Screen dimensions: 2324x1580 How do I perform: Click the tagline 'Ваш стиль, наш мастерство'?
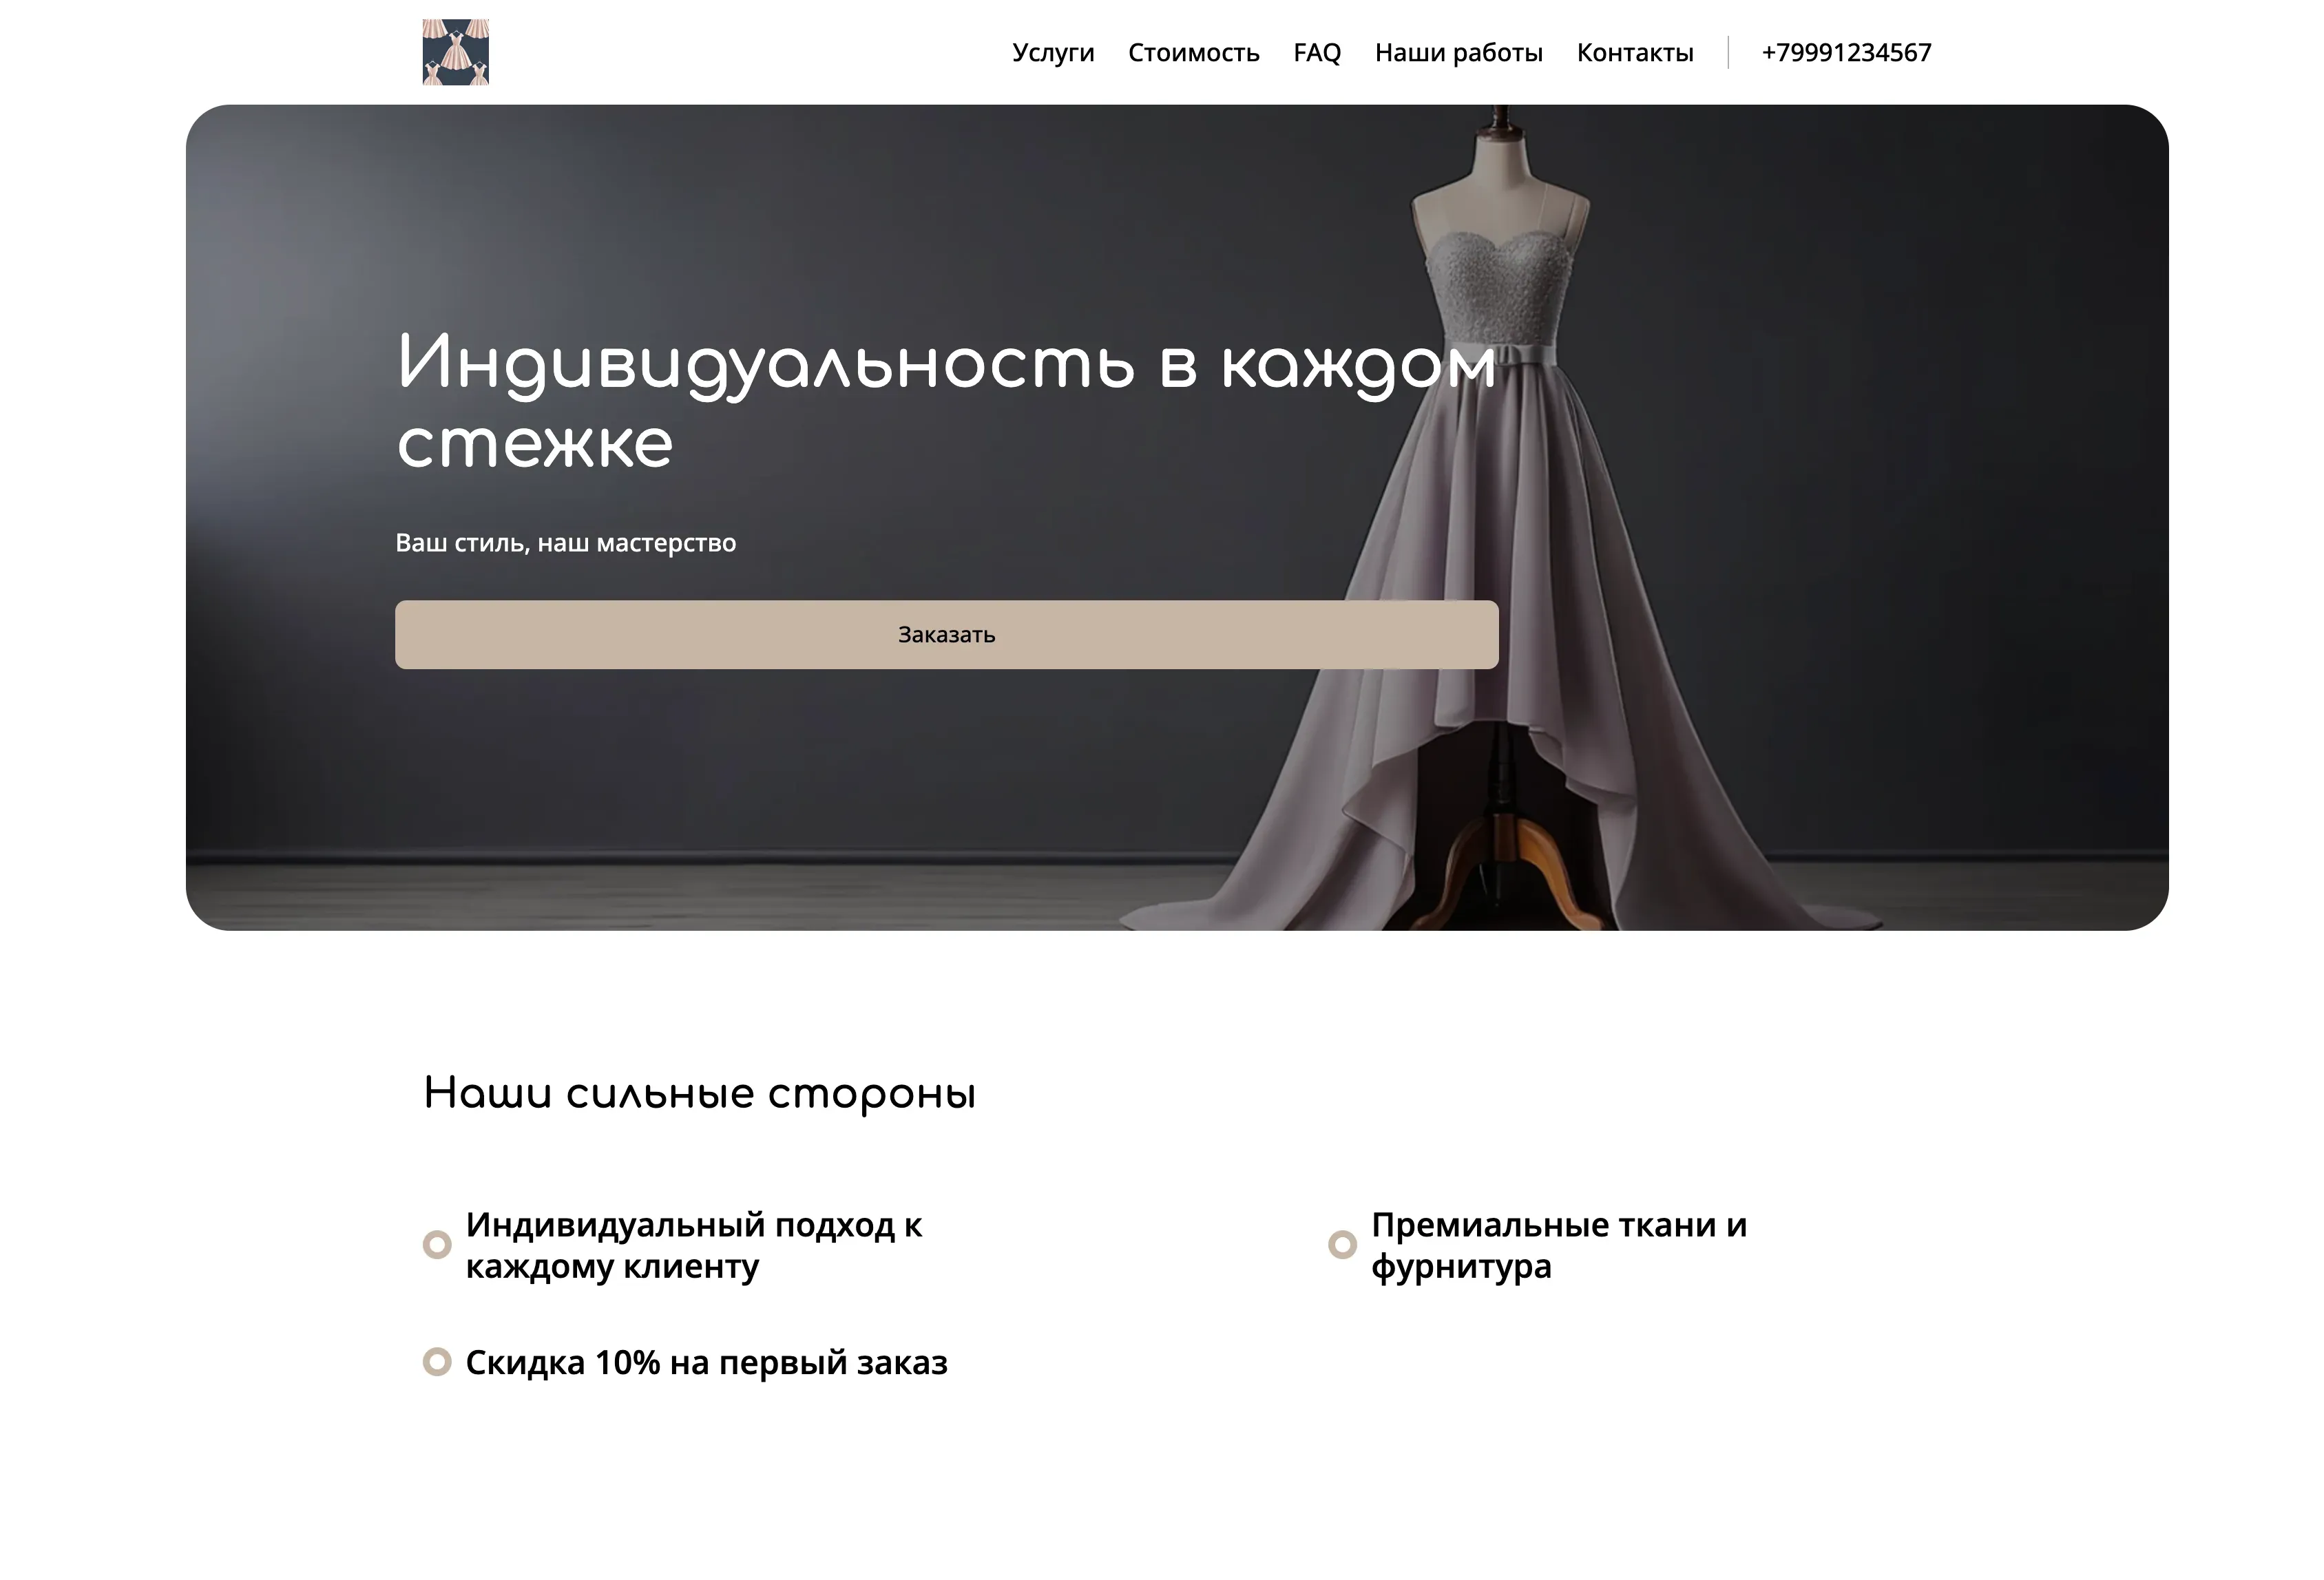pos(566,543)
